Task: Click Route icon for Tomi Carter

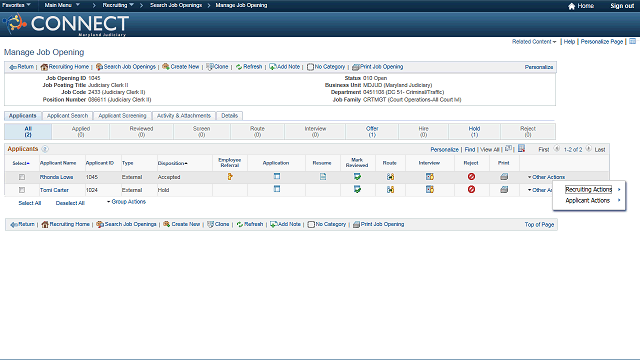Action: (x=391, y=189)
